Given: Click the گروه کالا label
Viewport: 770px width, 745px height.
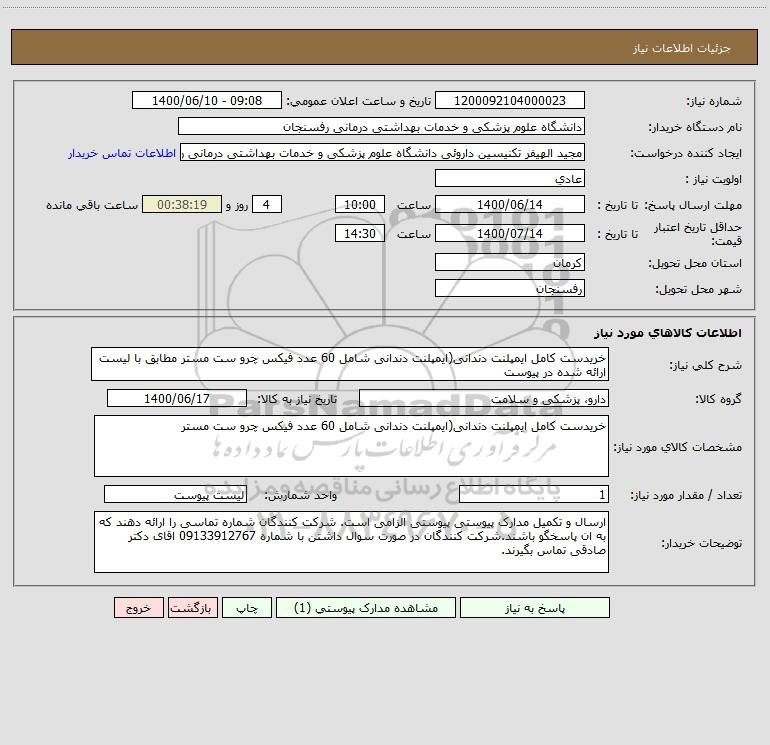Looking at the screenshot, I should tap(719, 399).
